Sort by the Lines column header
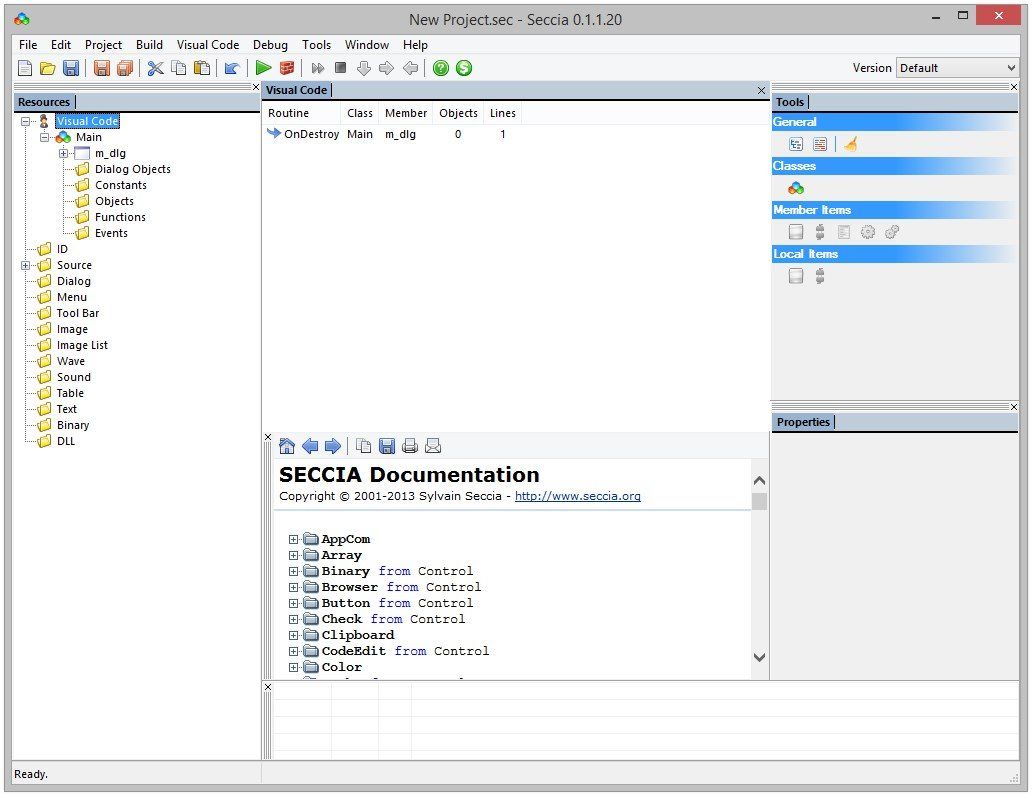 pyautogui.click(x=503, y=113)
